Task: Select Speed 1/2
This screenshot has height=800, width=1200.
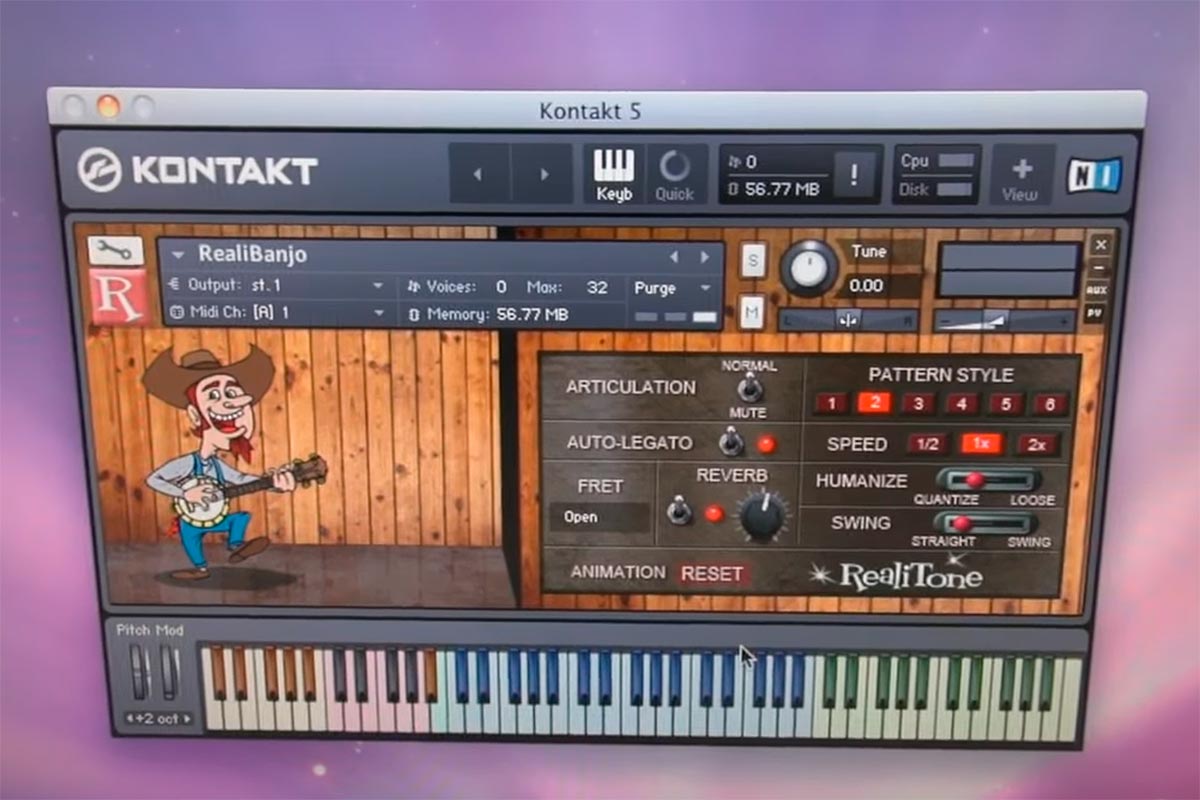Action: (x=927, y=444)
